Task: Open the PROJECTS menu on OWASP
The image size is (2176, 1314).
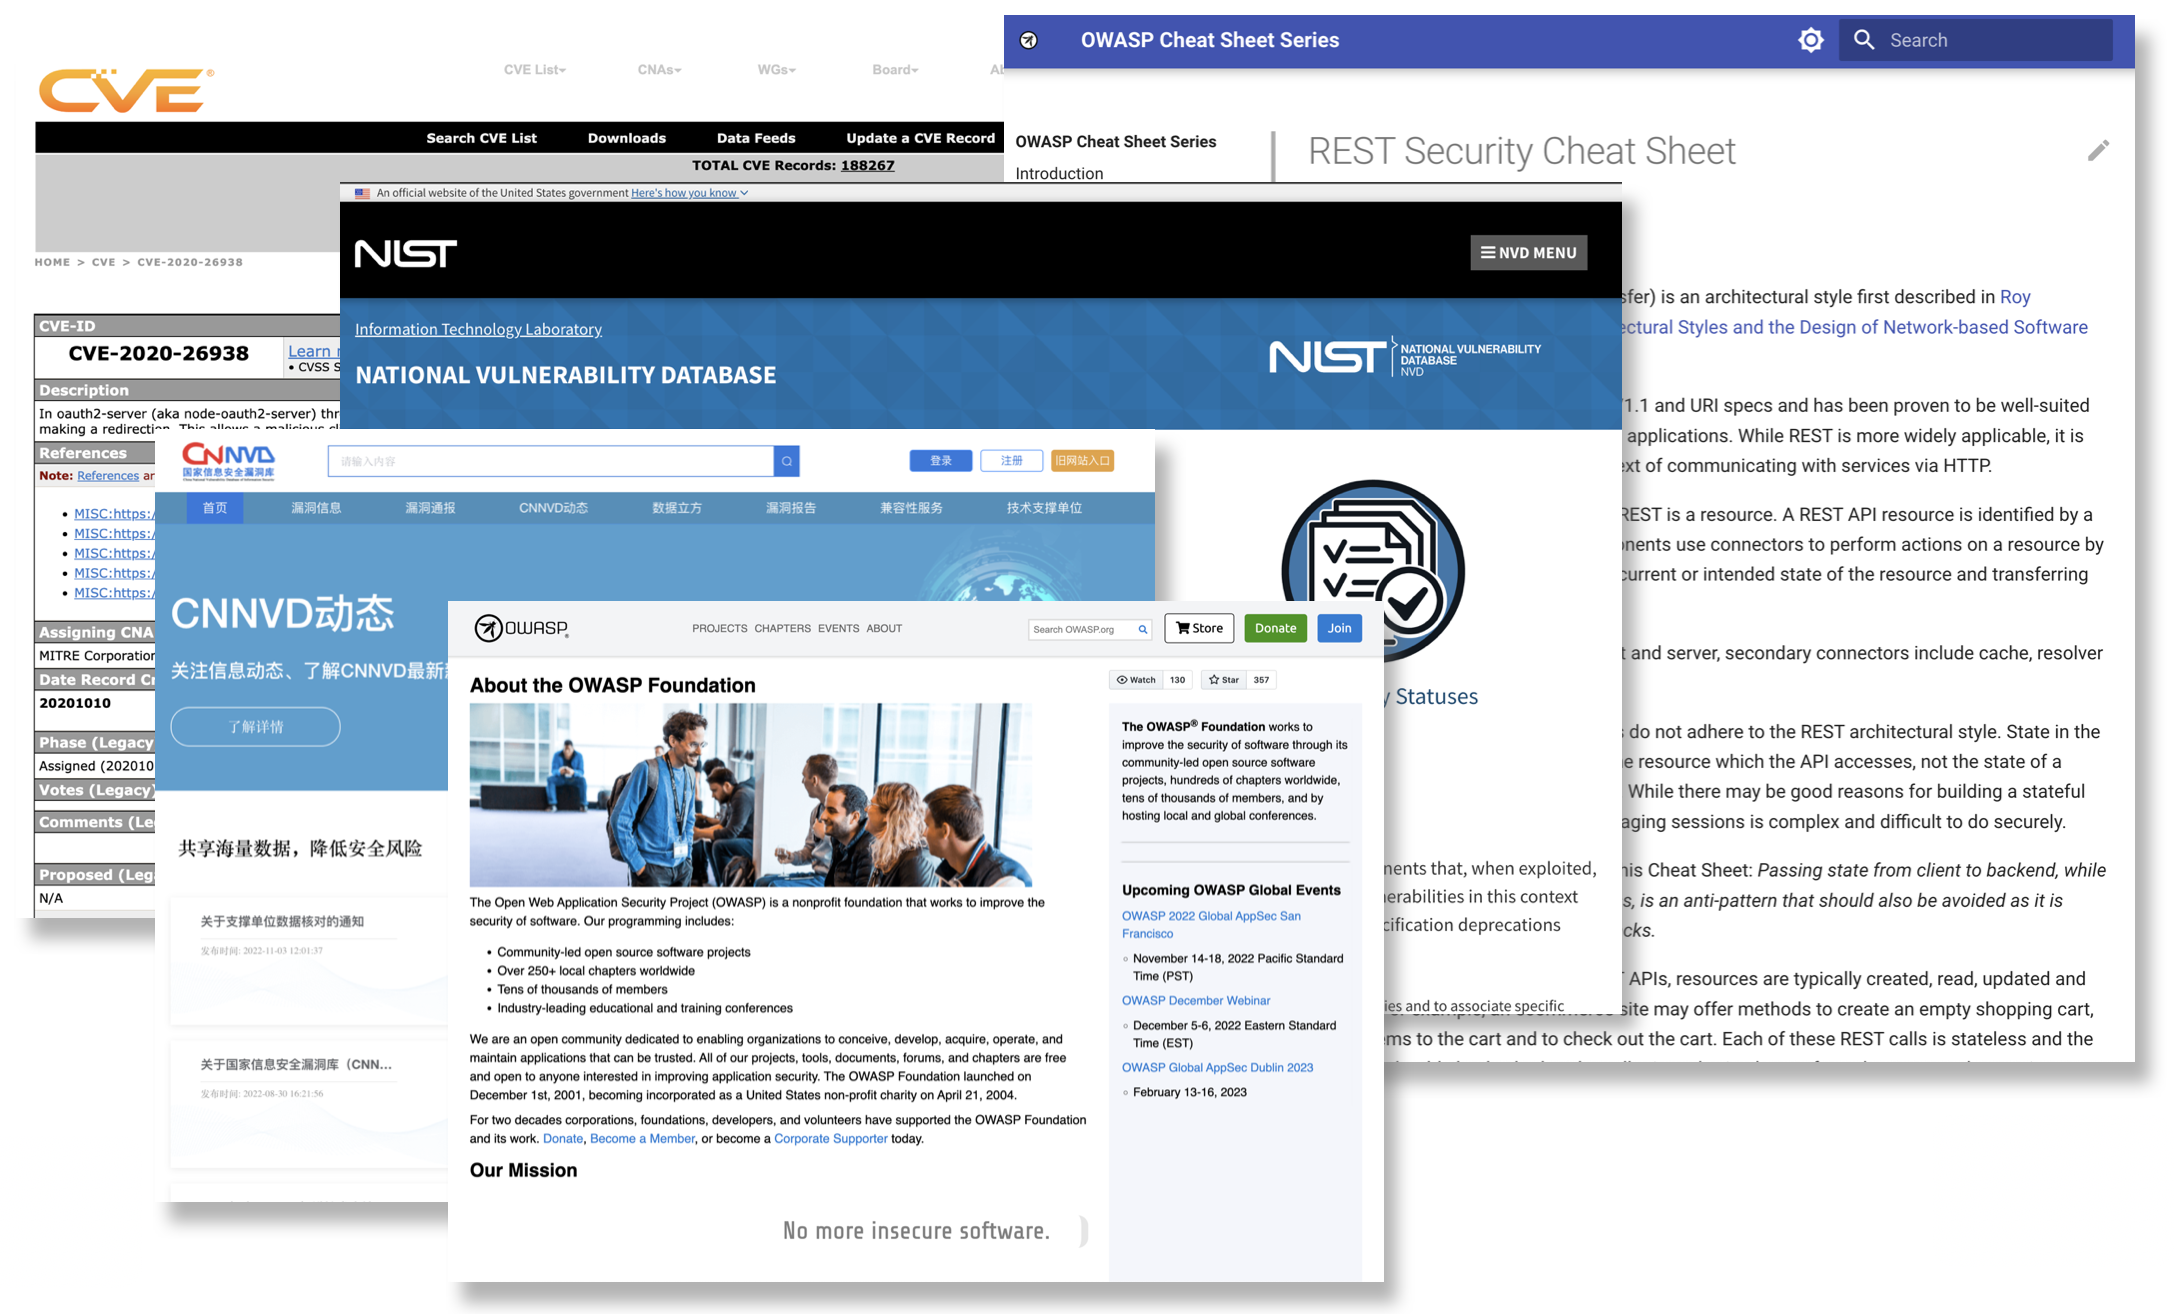Action: pyautogui.click(x=719, y=628)
